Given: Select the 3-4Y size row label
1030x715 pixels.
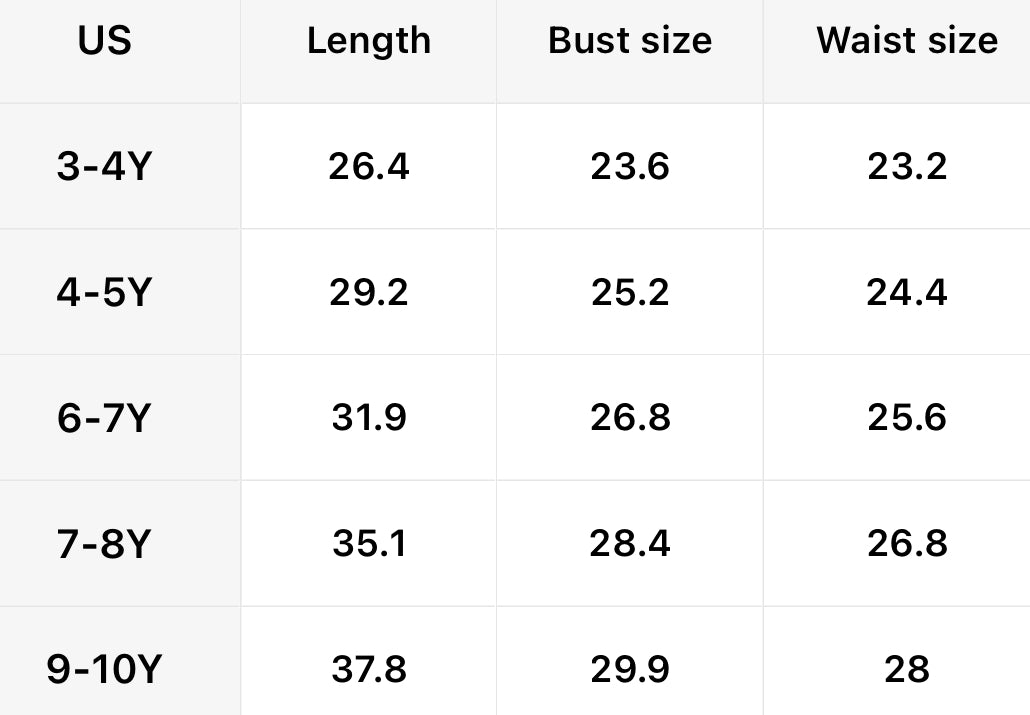Looking at the screenshot, I should coord(104,166).
